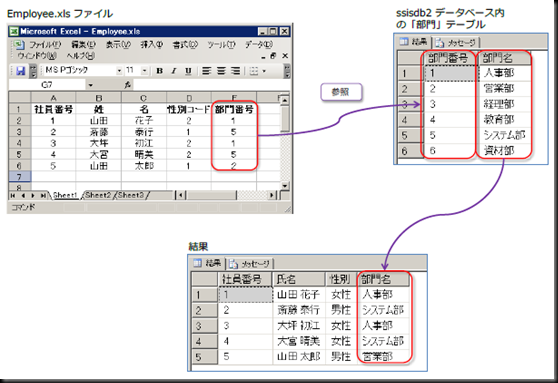This screenshot has height=383, width=558.
Task: Expand standard toolbar options next to Save icon
Action: pyautogui.click(x=33, y=71)
